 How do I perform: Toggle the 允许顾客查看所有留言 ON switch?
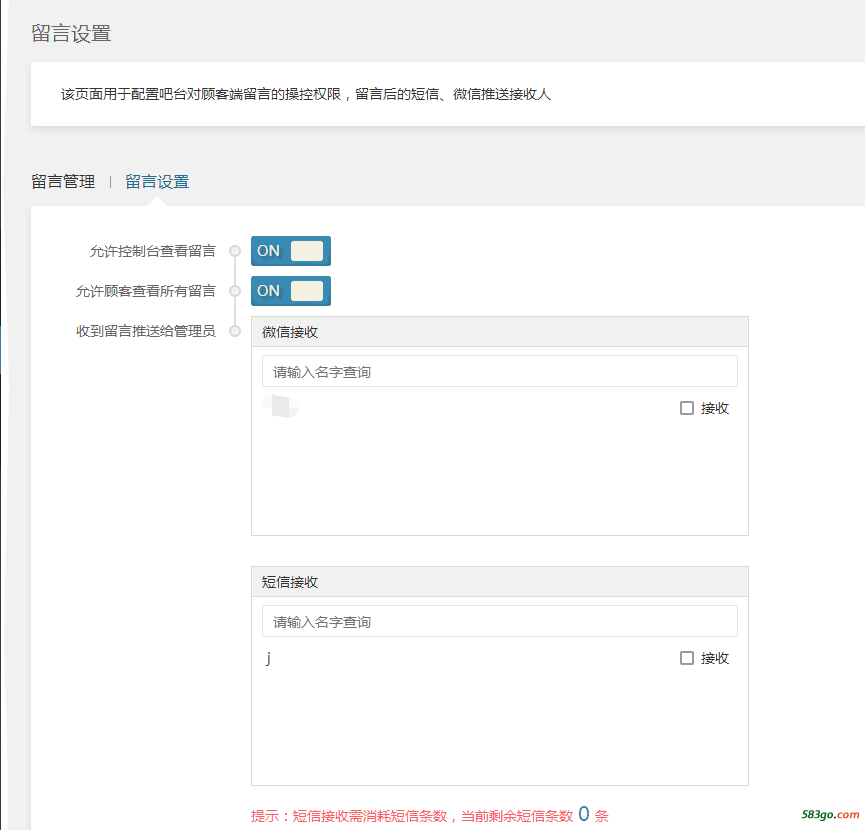point(291,291)
